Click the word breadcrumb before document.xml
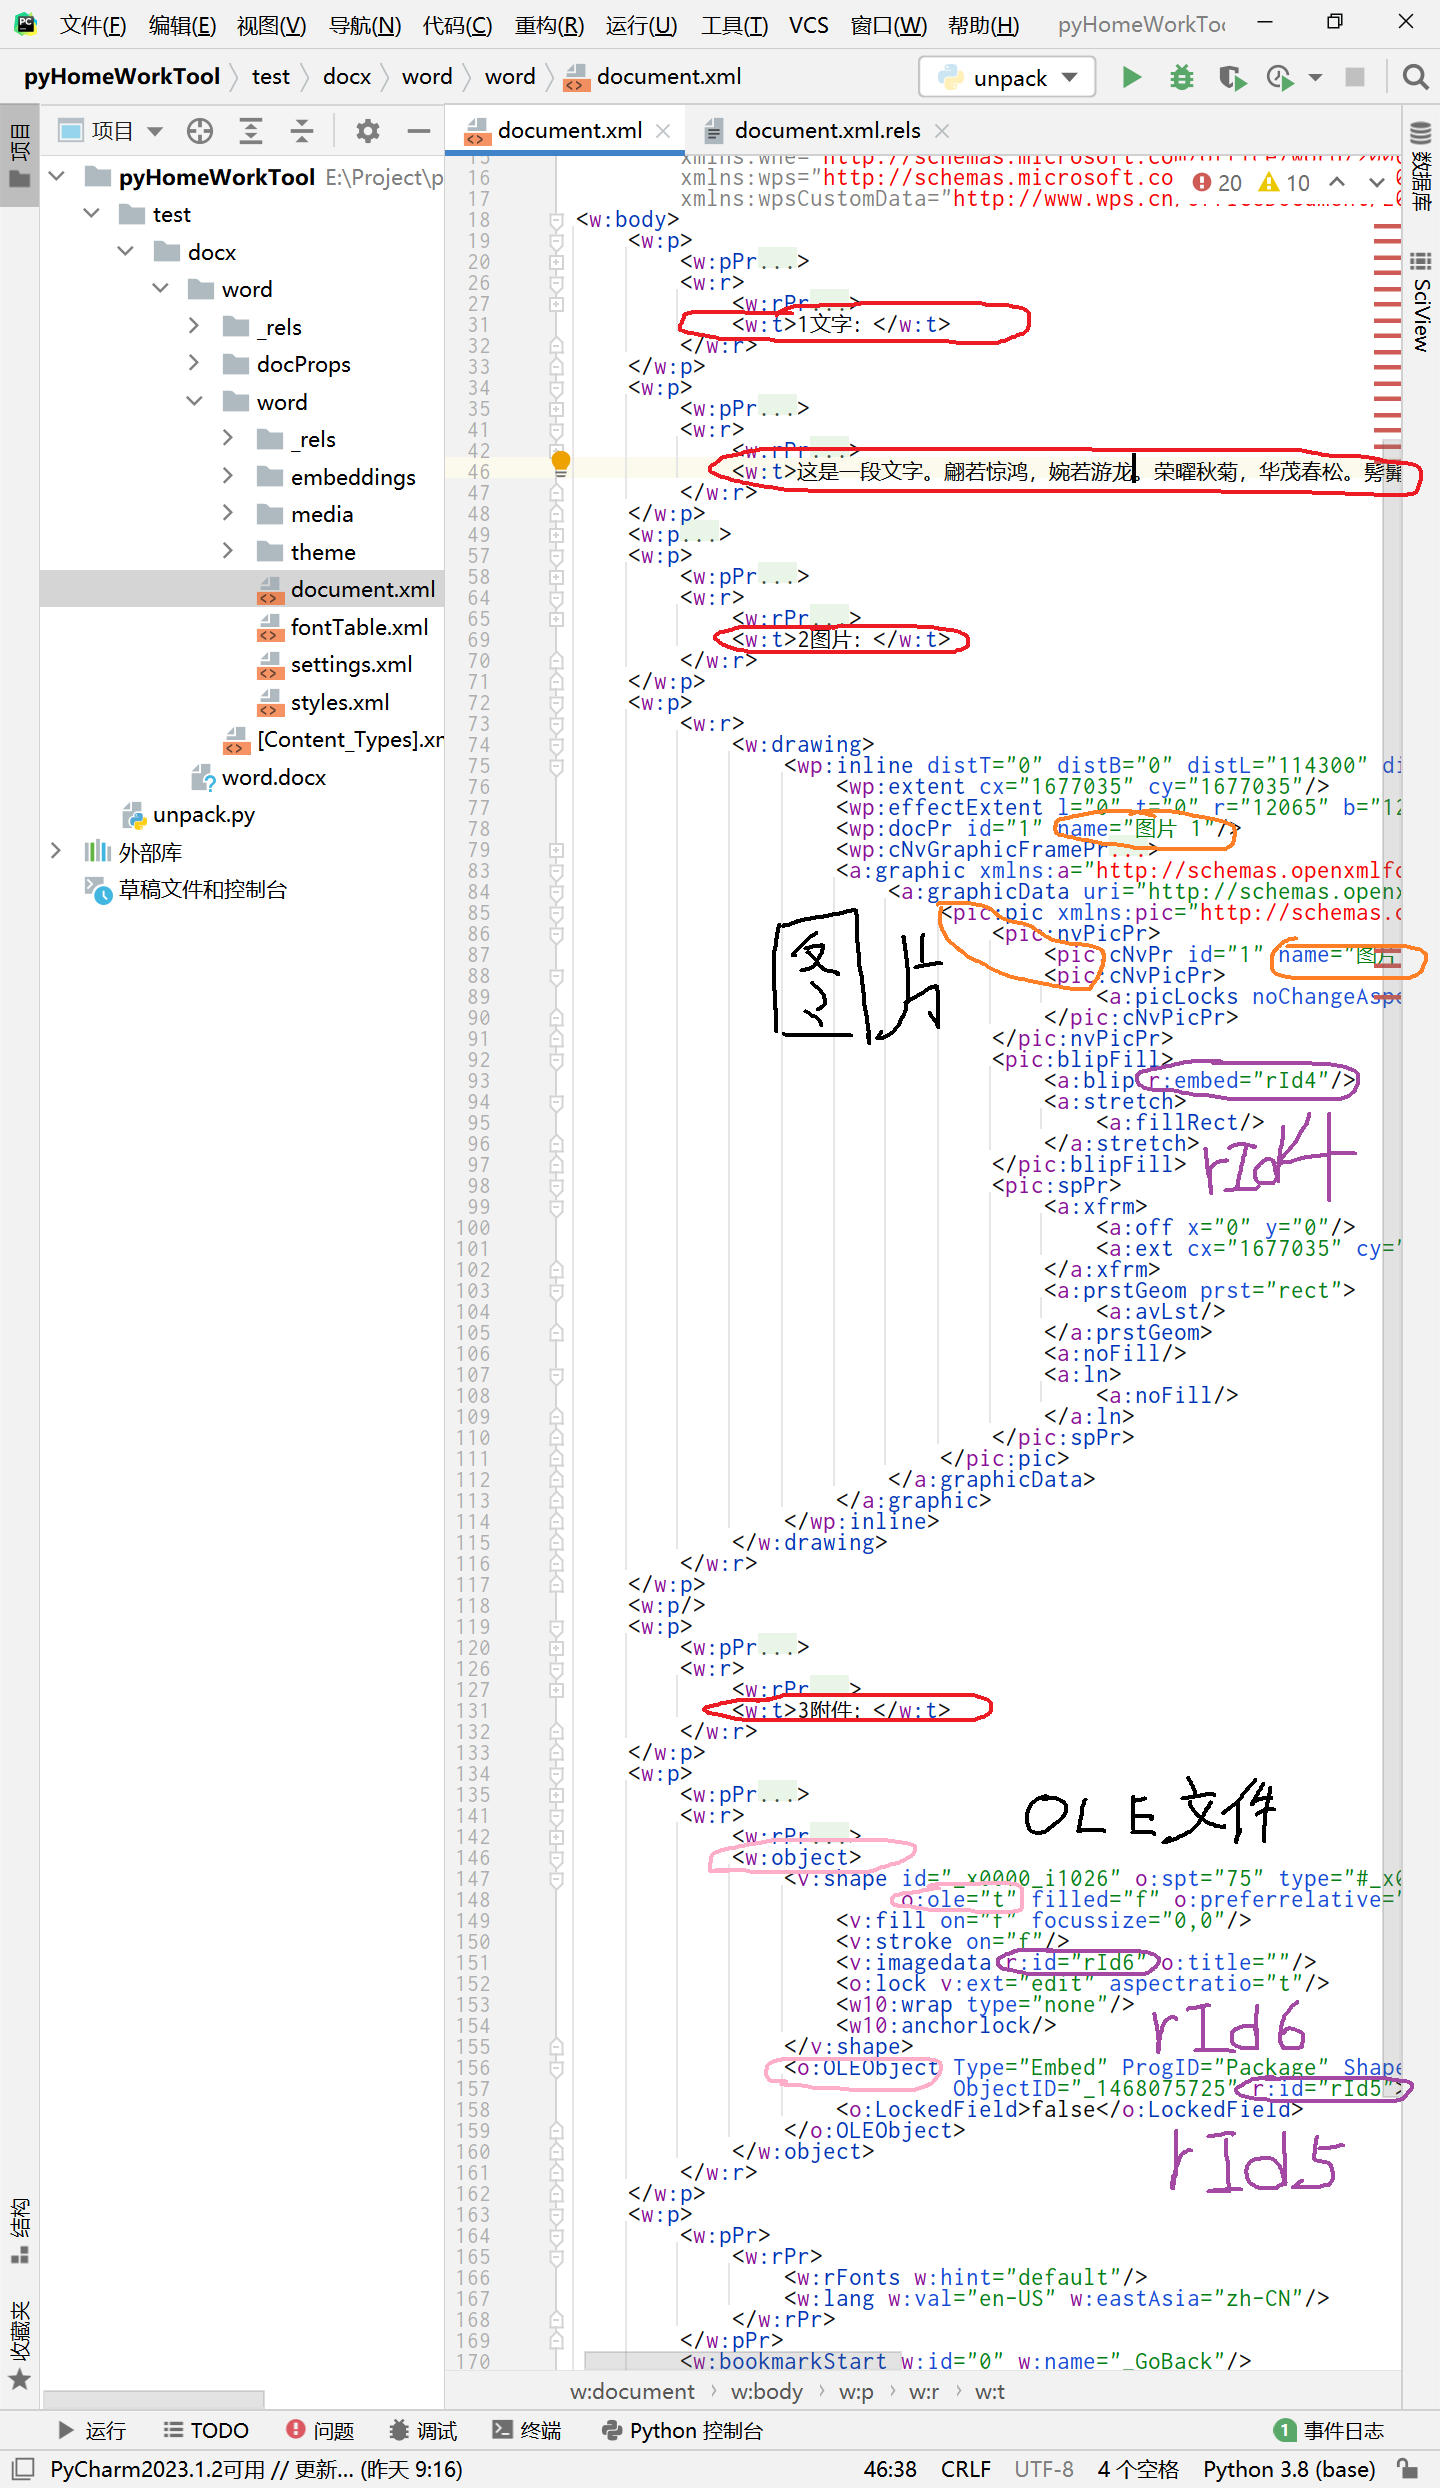 (x=510, y=77)
